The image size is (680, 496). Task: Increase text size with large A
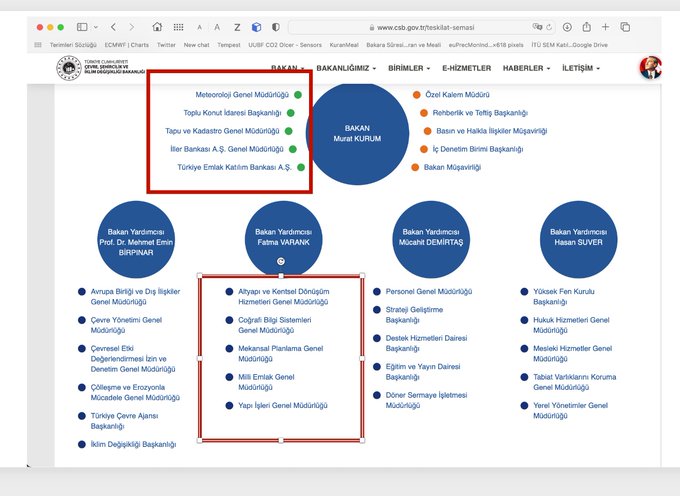[x=217, y=27]
